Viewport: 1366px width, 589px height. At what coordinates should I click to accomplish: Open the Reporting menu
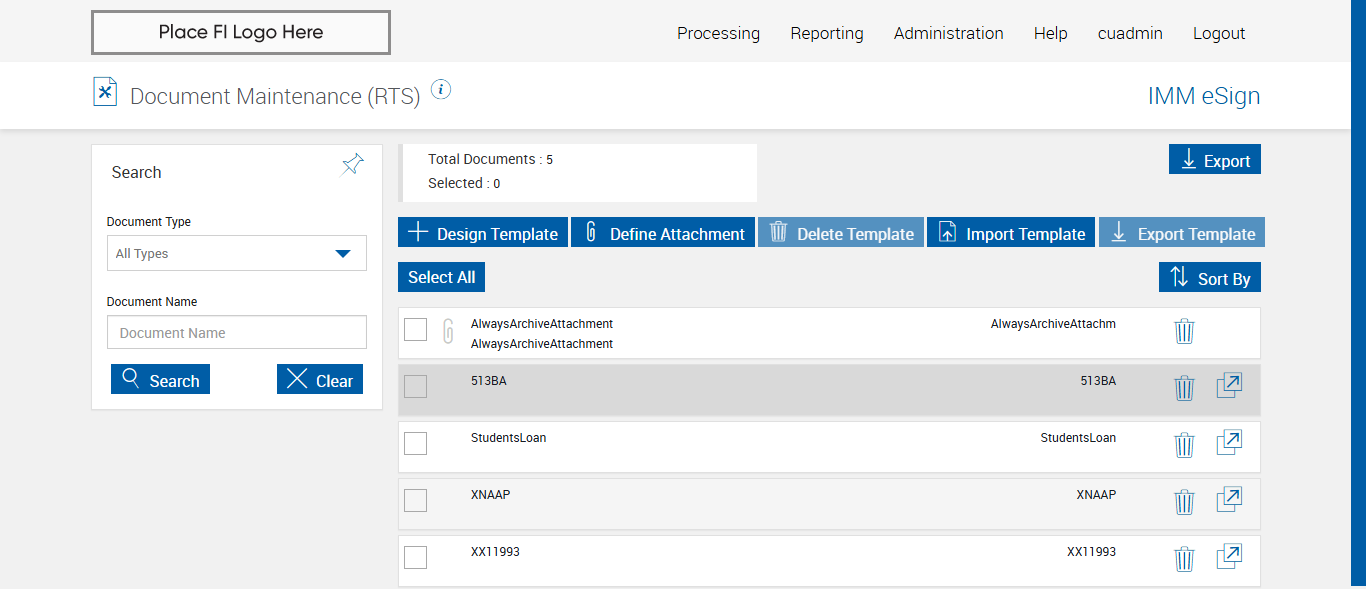(826, 33)
